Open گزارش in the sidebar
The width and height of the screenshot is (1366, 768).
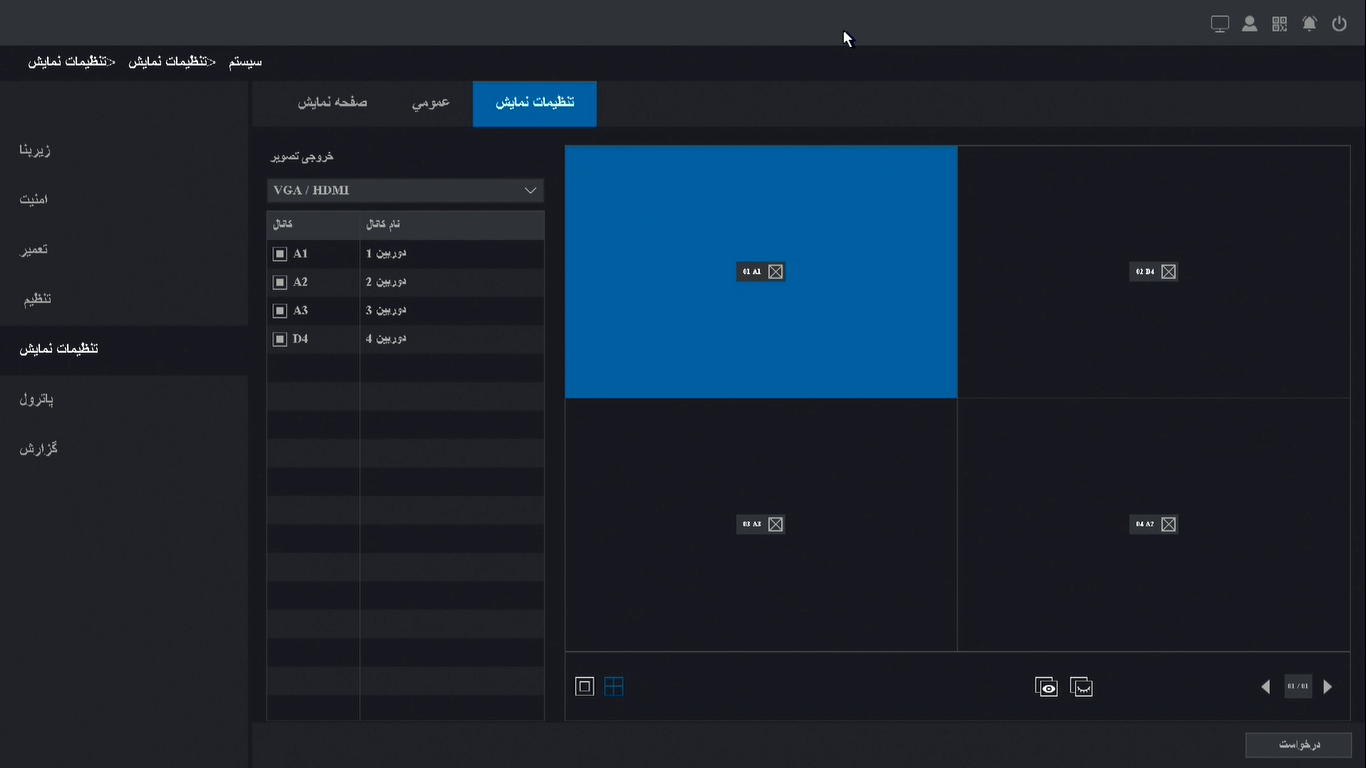[x=124, y=449]
